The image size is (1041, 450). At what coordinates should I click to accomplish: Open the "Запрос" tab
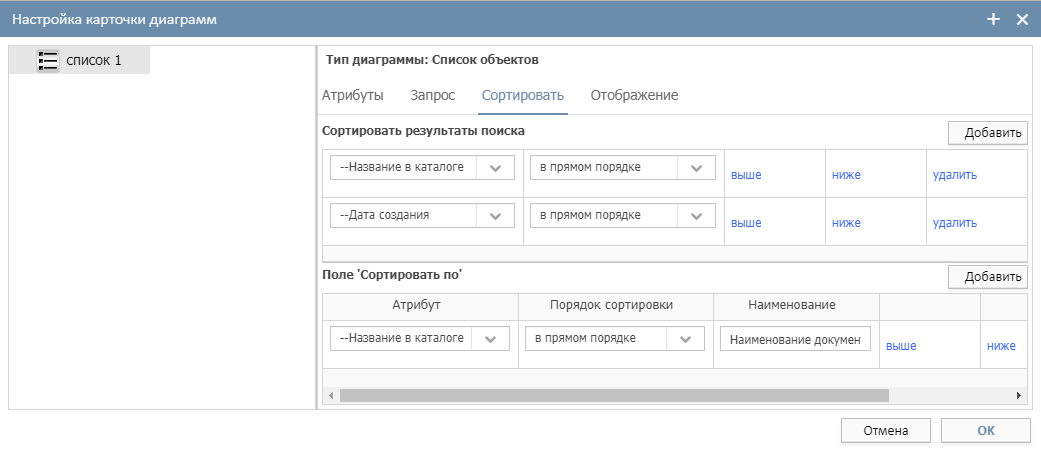432,95
